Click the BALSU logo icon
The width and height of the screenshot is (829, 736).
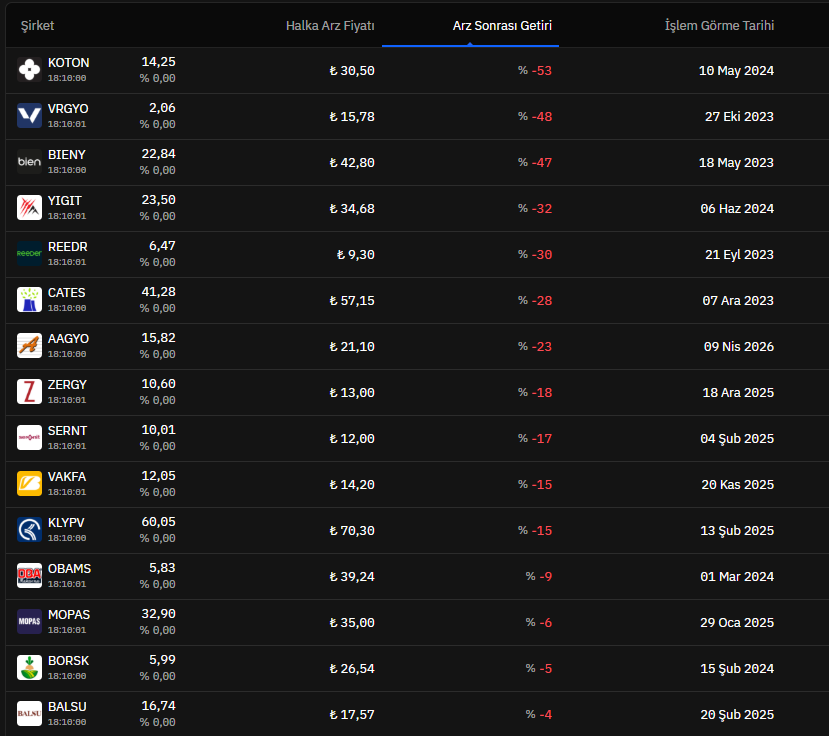pos(29,714)
